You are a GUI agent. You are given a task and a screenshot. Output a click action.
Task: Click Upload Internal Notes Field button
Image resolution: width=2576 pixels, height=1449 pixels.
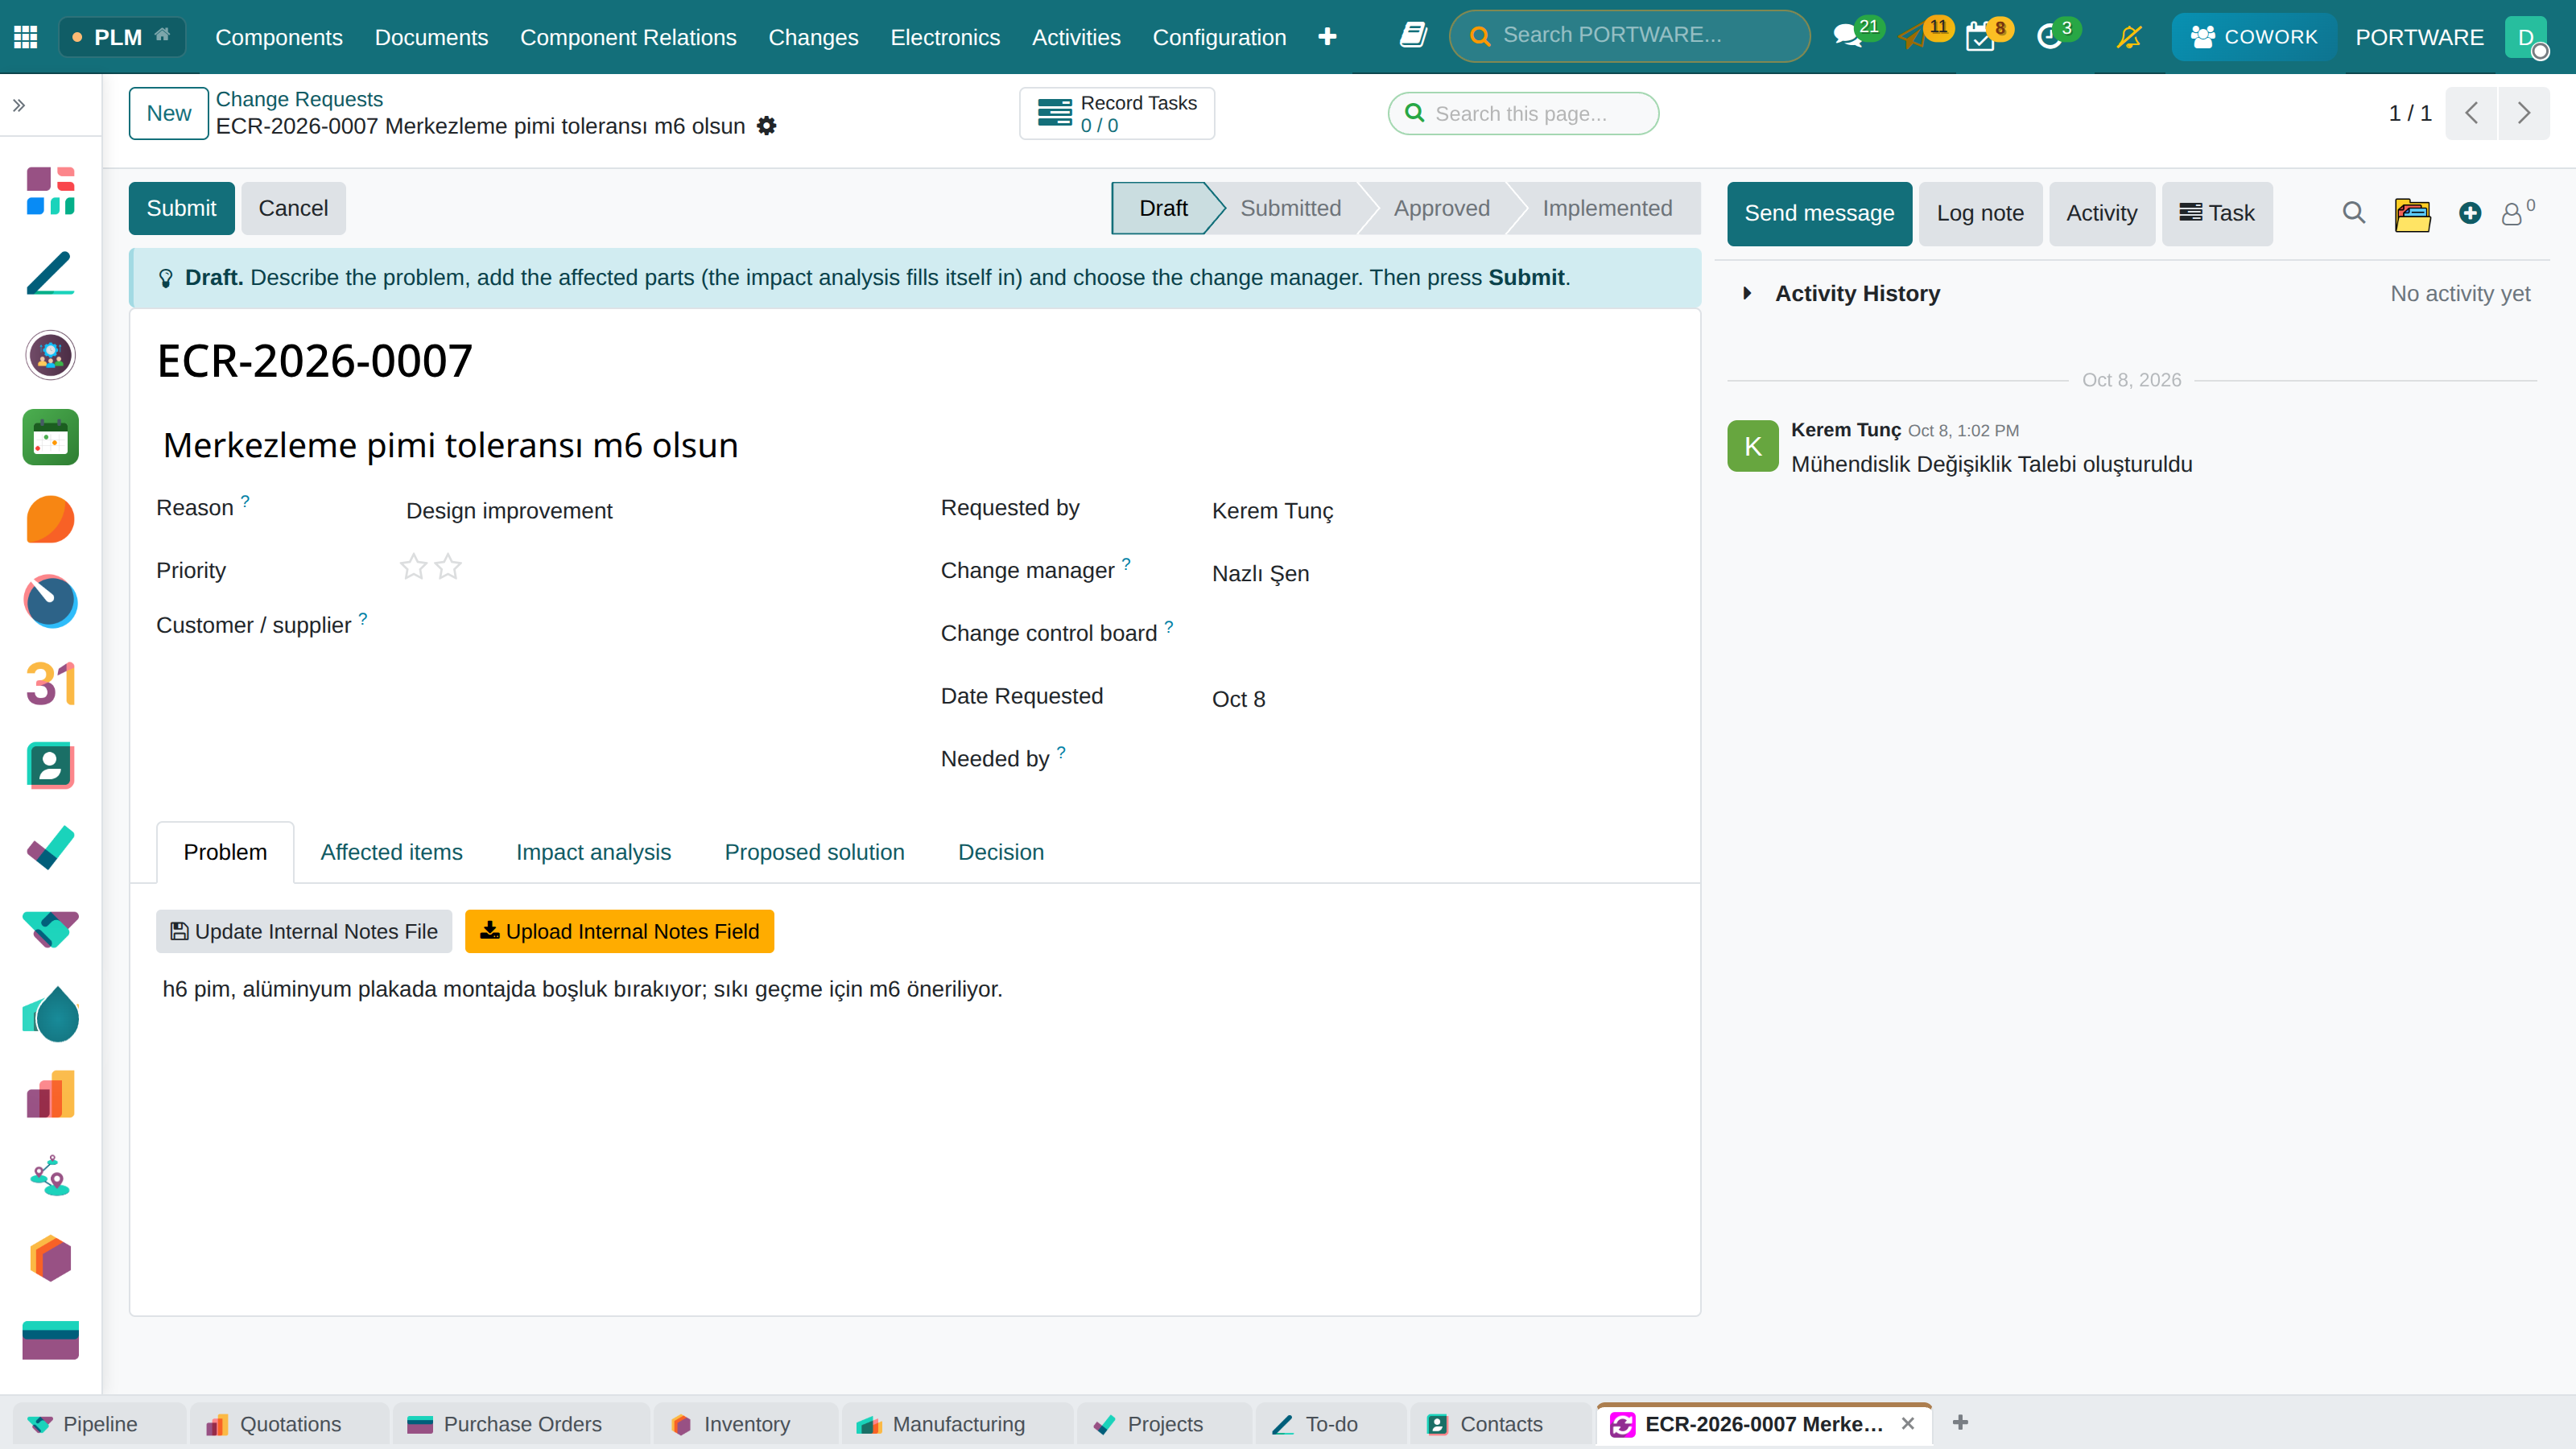[619, 931]
